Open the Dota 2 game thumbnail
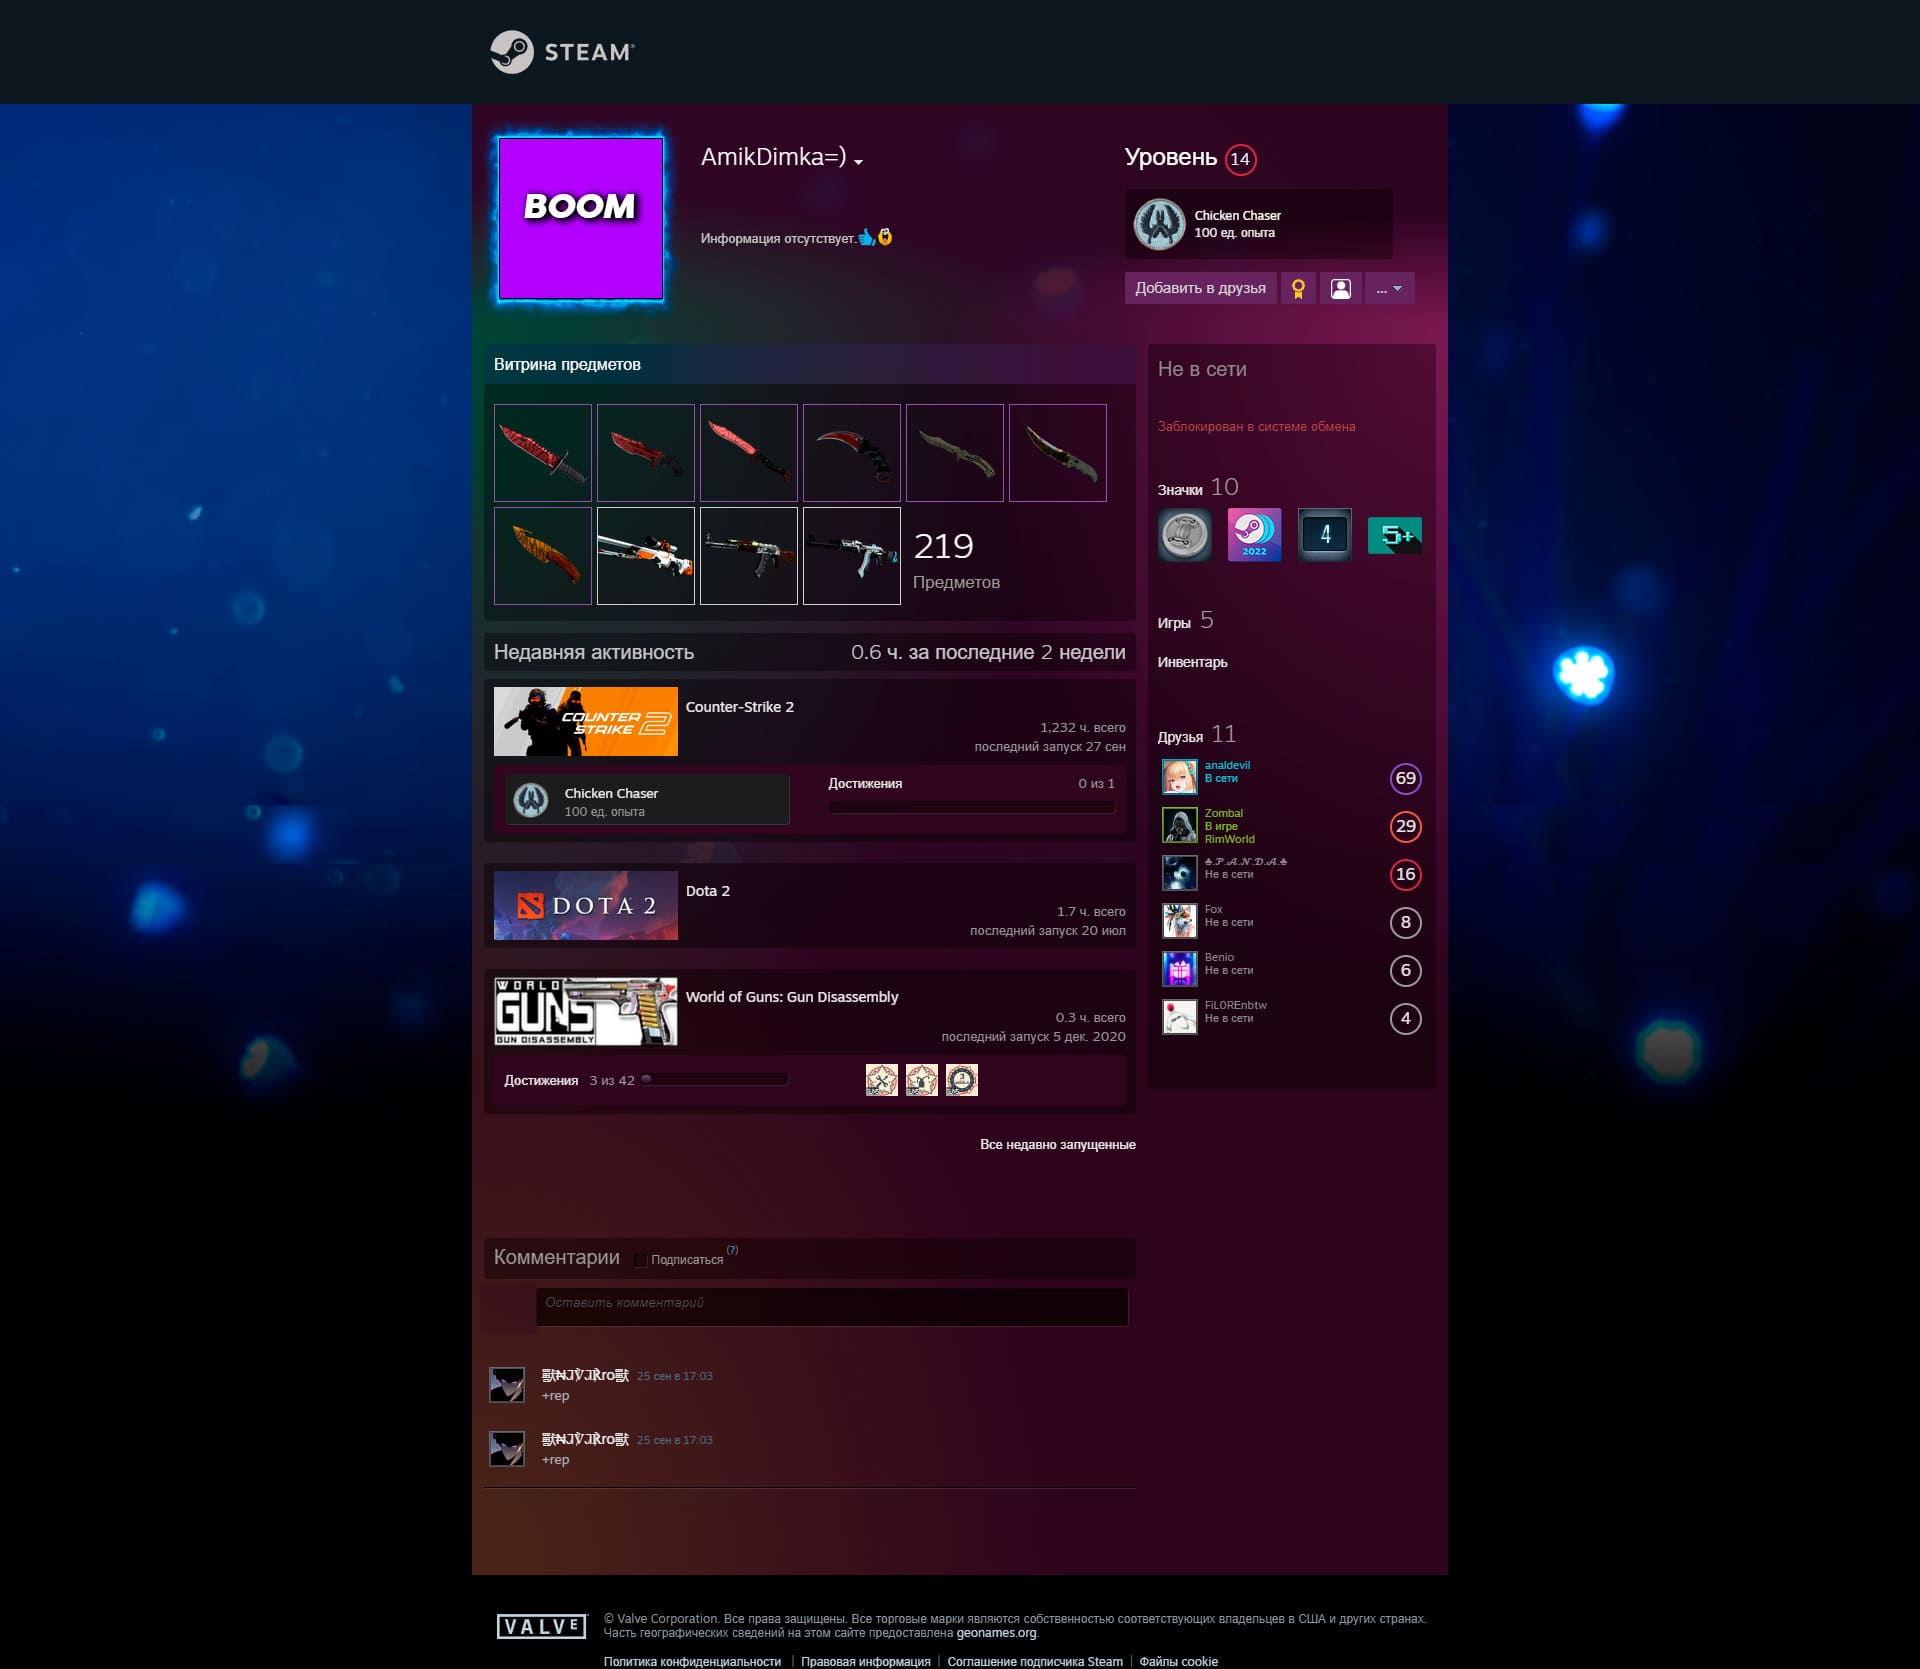 [585, 906]
